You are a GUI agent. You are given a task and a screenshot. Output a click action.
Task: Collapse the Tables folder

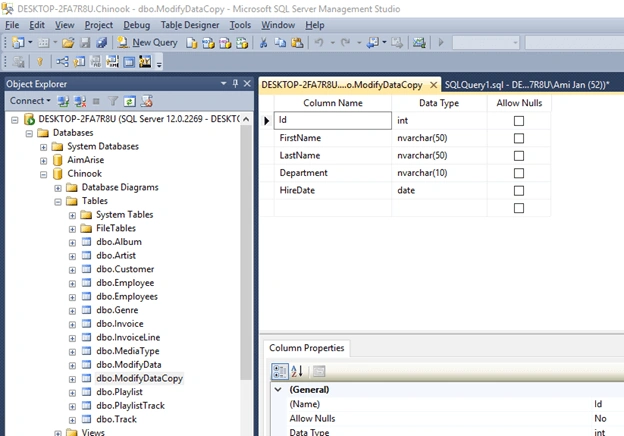click(x=58, y=202)
